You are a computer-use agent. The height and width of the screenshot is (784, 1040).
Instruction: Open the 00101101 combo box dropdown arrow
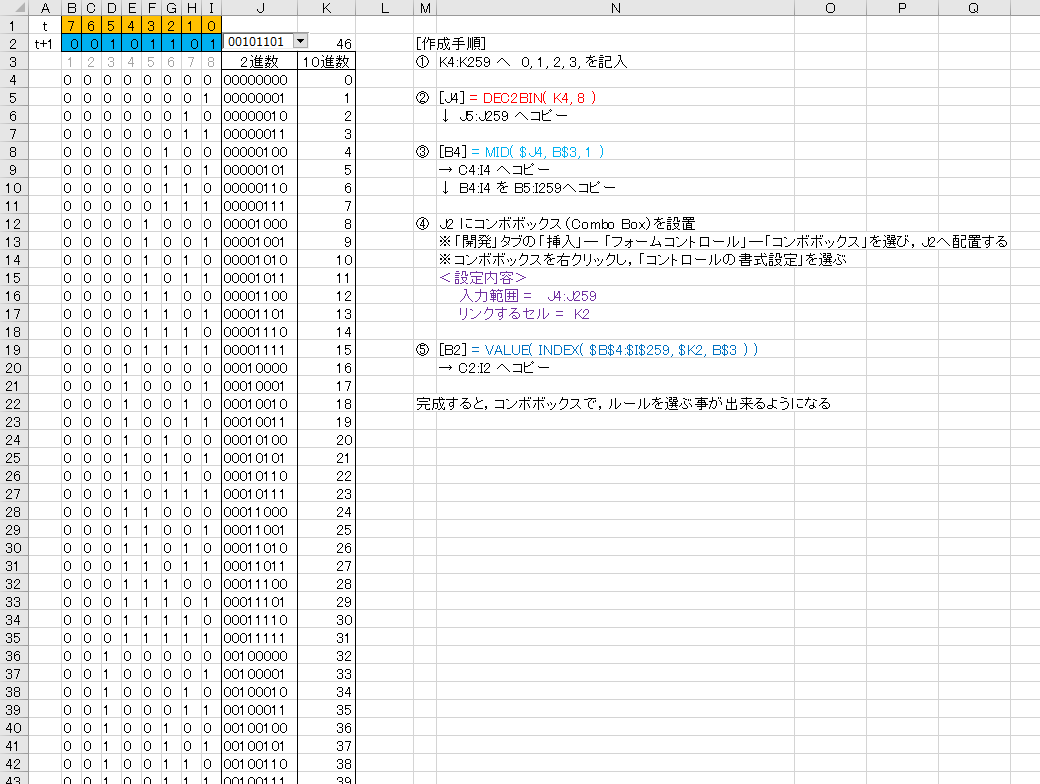(x=300, y=41)
